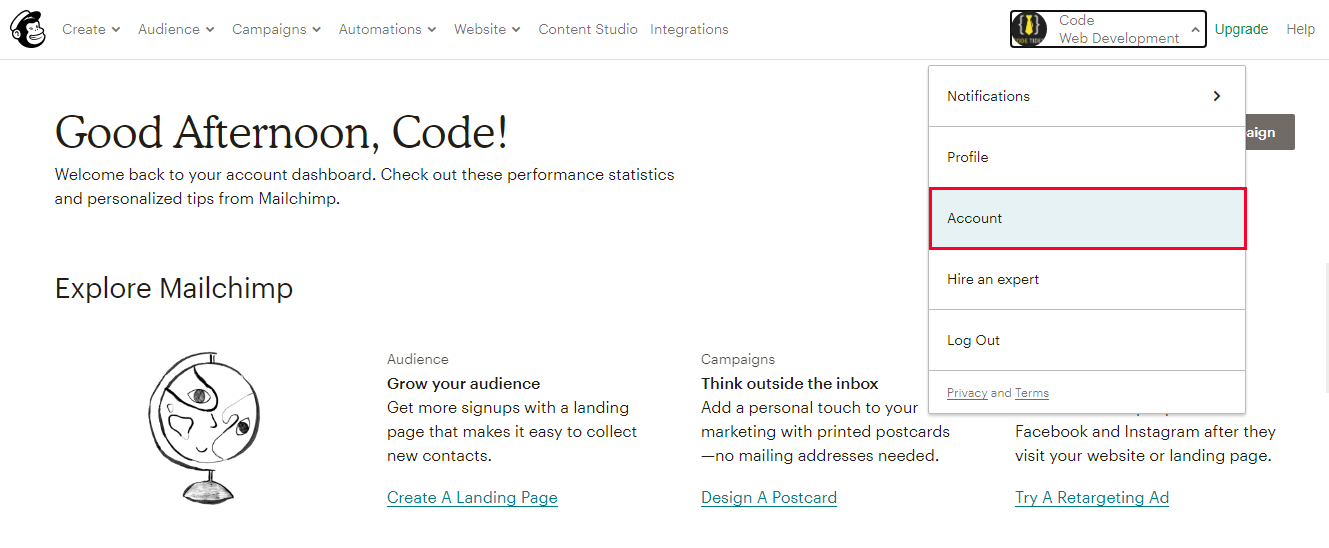Select Profile from the account menu
This screenshot has width=1329, height=548.
(1087, 157)
